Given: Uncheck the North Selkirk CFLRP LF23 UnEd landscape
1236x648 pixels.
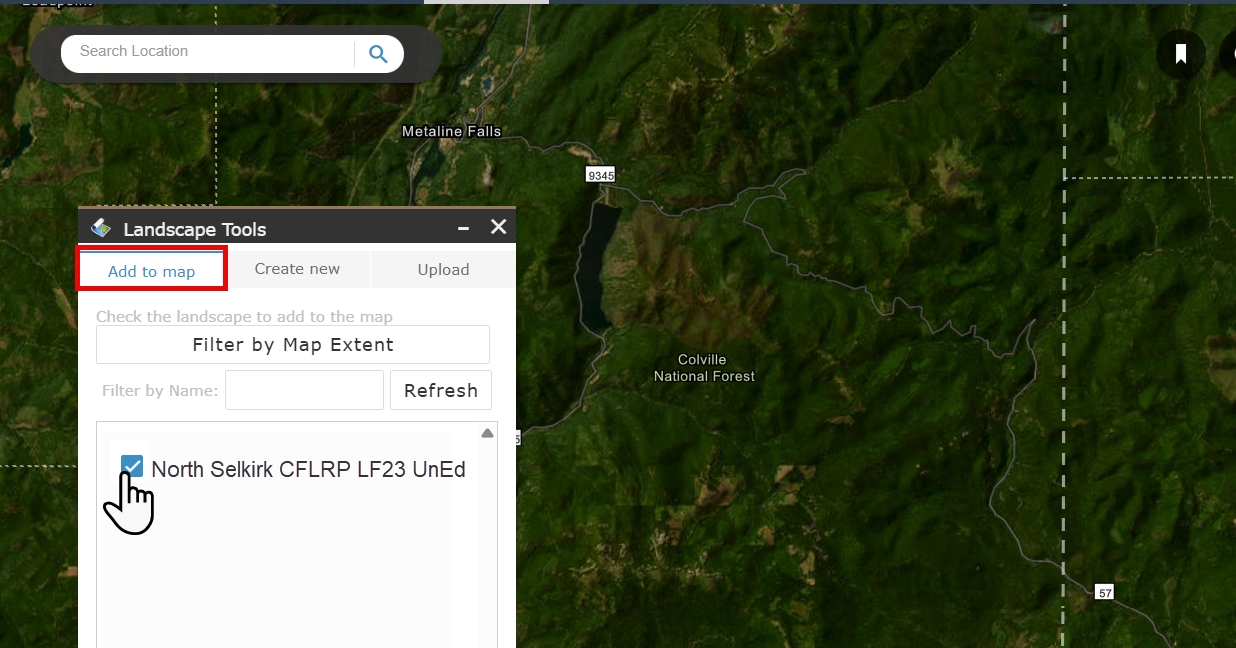Looking at the screenshot, I should click(x=131, y=465).
